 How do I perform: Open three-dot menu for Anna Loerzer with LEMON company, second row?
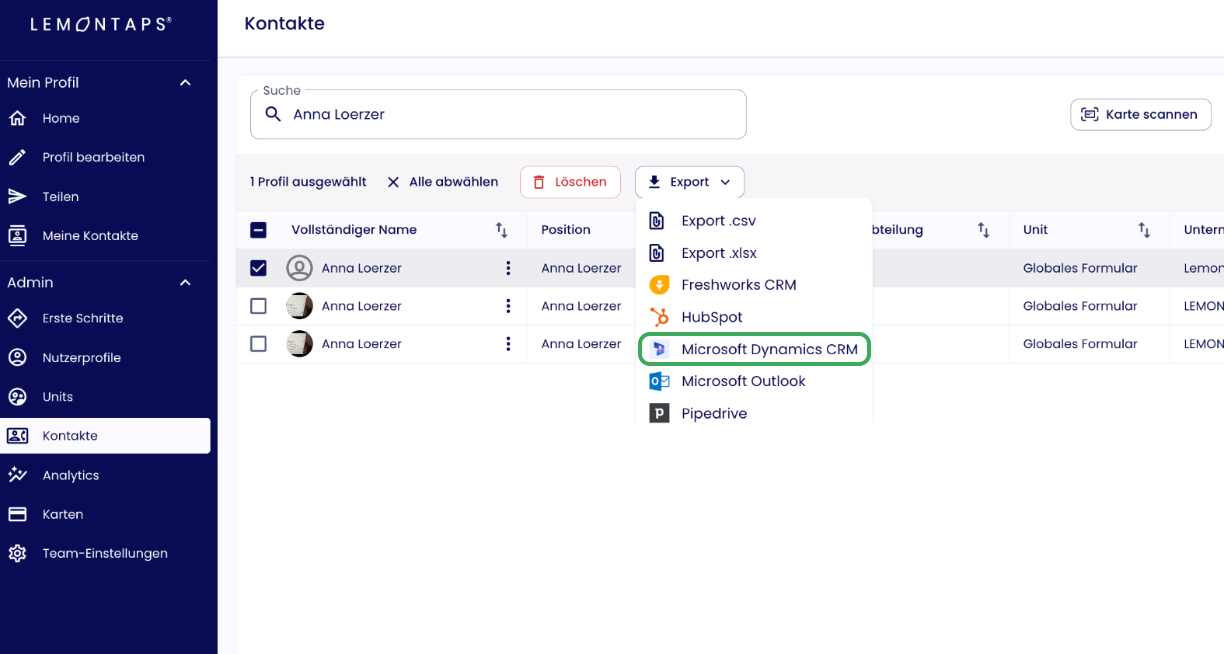click(x=508, y=306)
